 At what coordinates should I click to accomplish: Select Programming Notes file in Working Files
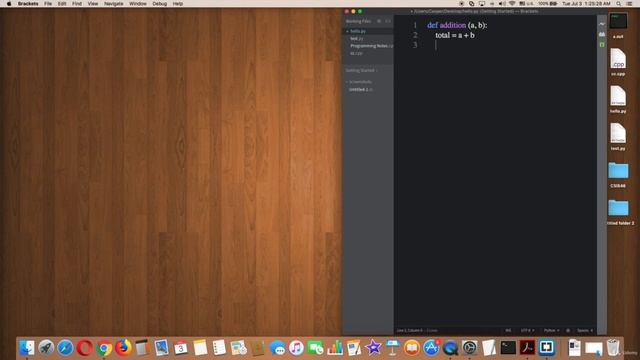(x=371, y=46)
